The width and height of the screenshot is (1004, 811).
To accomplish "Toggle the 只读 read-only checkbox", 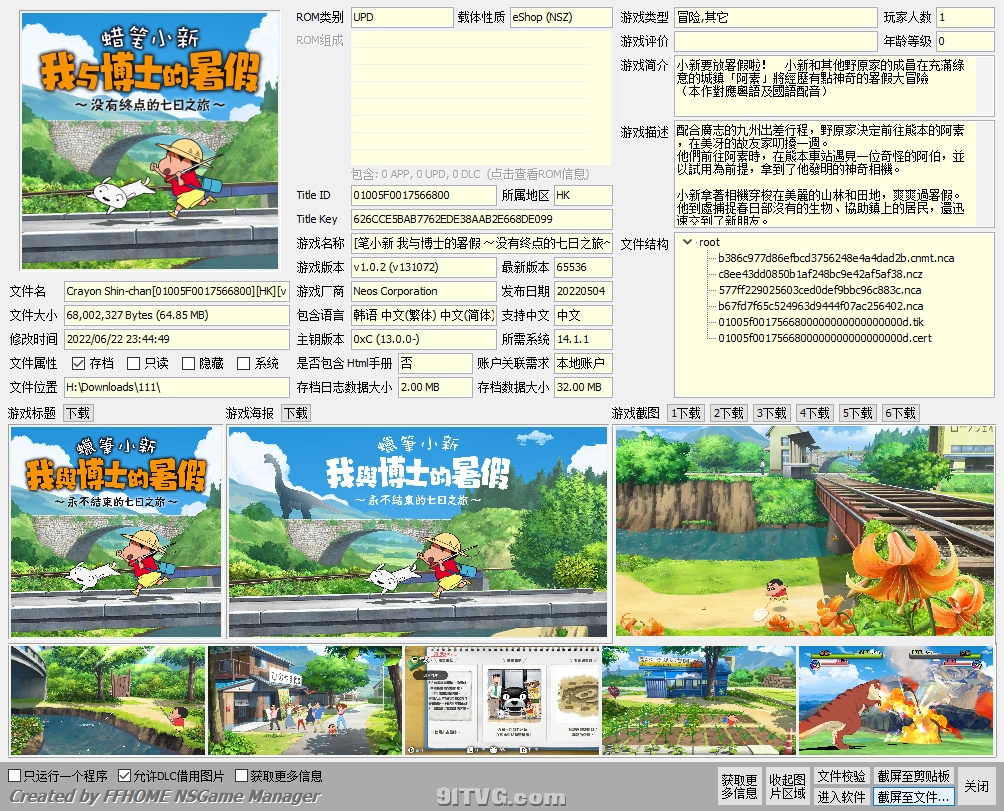I will point(134,364).
